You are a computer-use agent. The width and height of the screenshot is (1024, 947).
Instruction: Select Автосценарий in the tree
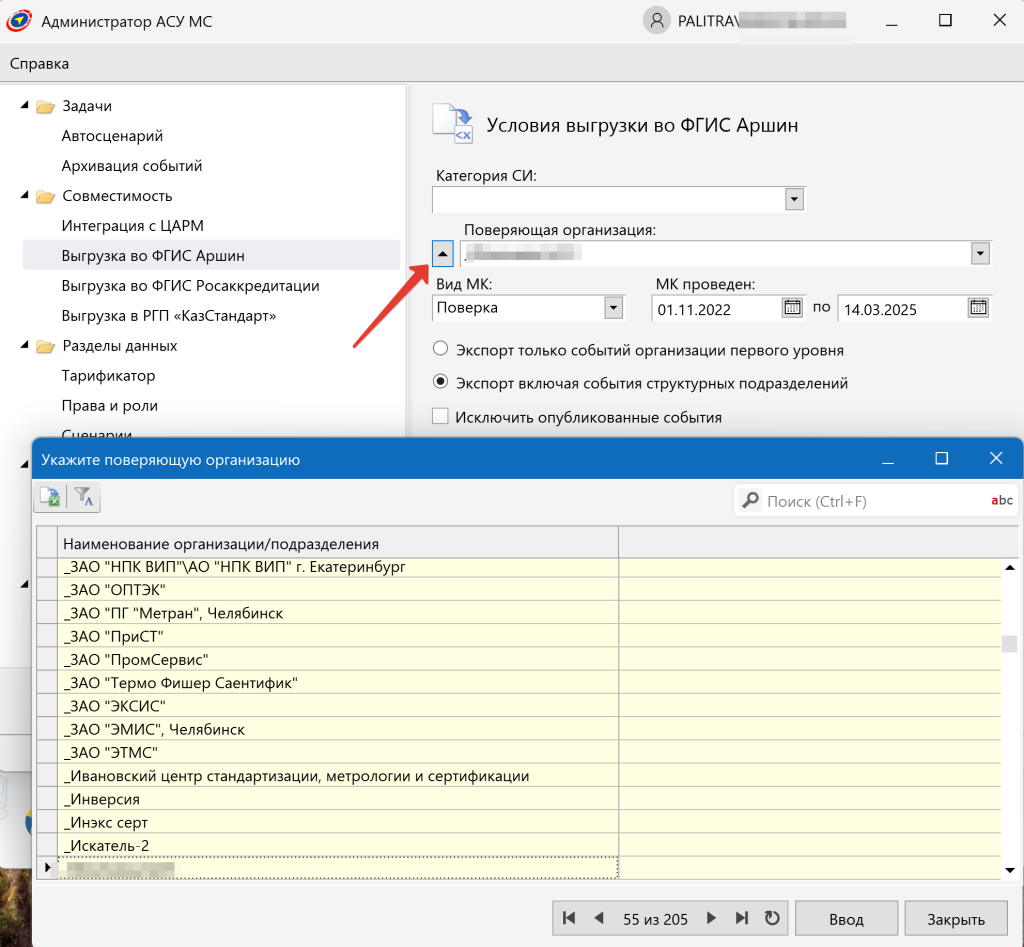click(112, 136)
